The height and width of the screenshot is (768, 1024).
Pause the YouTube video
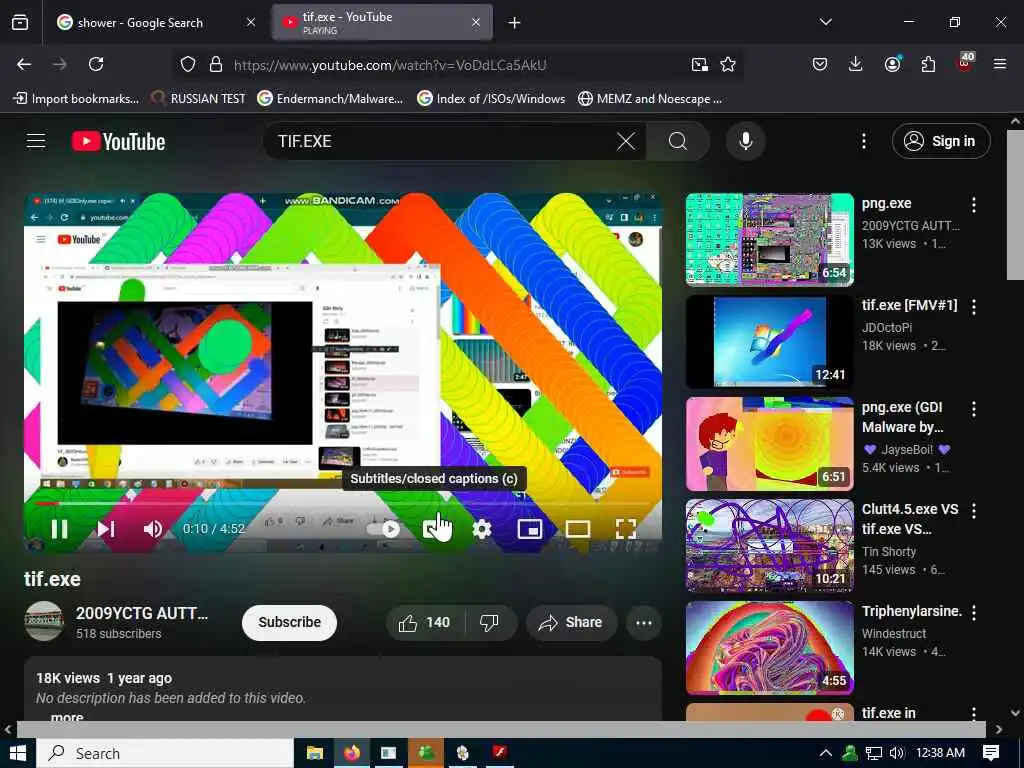point(59,529)
